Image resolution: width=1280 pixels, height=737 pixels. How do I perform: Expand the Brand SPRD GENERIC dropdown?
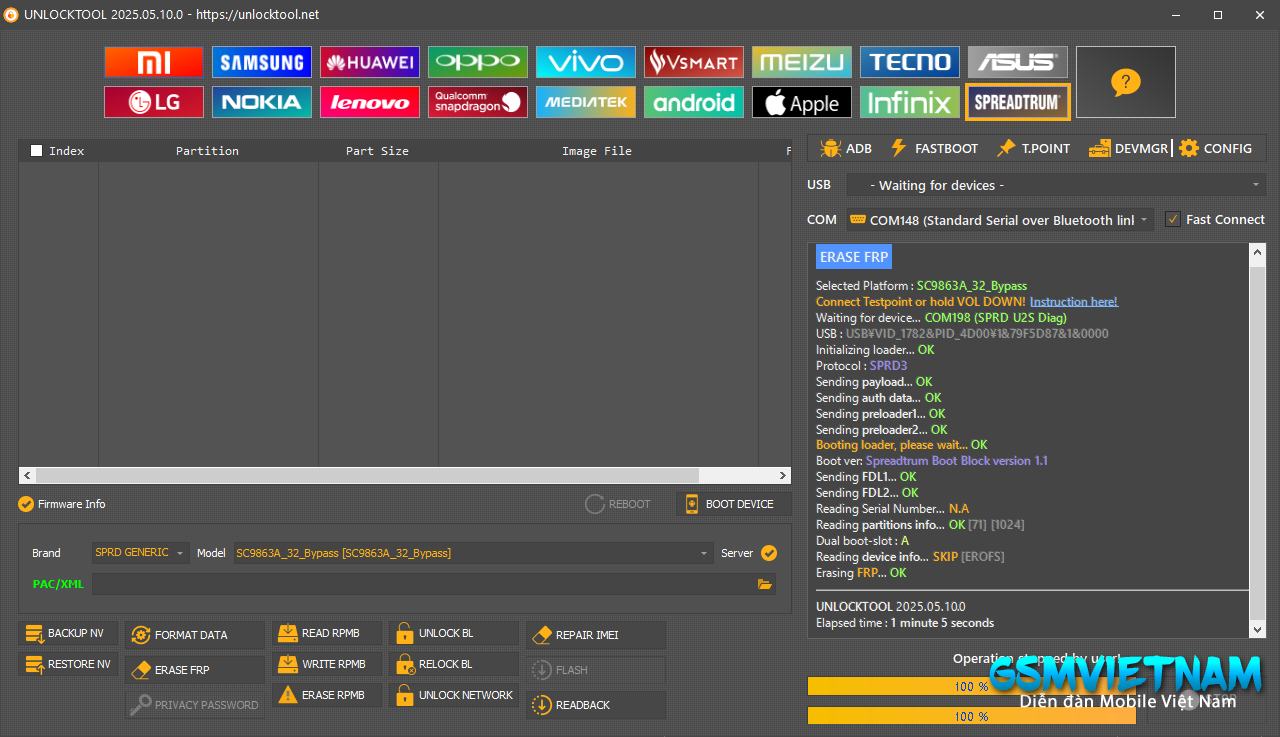[140, 553]
